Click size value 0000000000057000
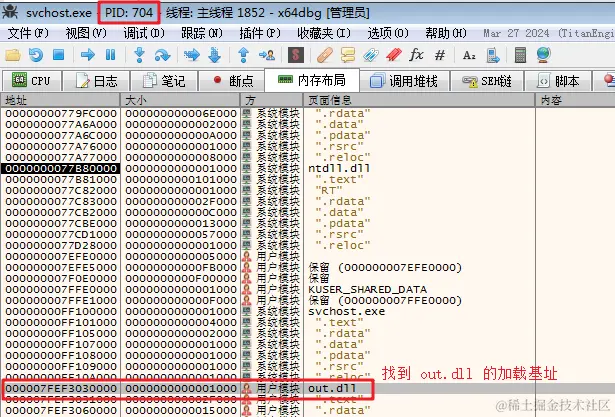Screen dimensions: 615x417 tap(181, 234)
